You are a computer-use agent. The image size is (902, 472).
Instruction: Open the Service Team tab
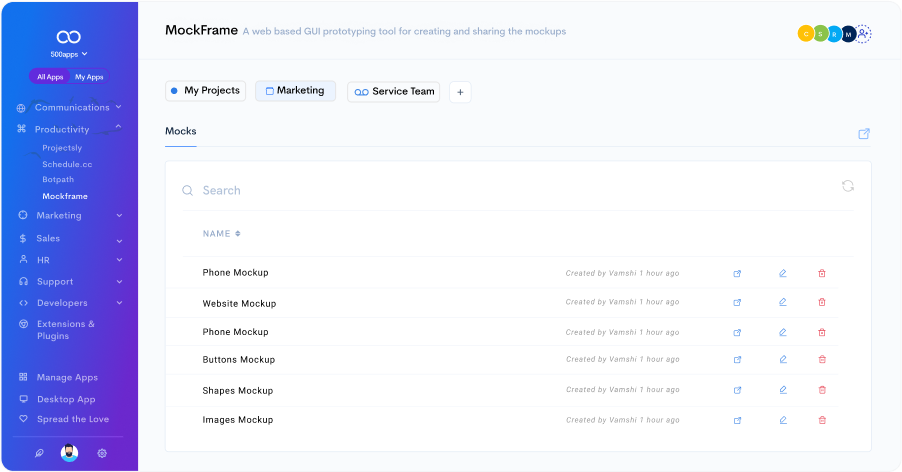point(395,91)
